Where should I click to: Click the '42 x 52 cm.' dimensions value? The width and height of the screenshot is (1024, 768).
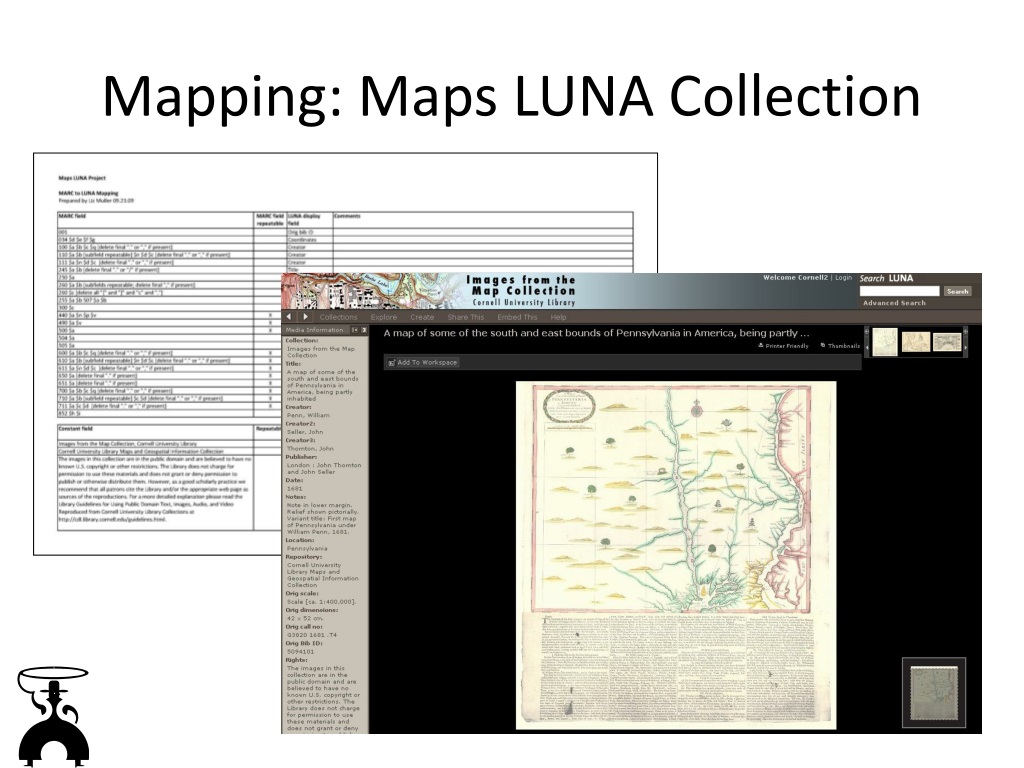[x=305, y=618]
